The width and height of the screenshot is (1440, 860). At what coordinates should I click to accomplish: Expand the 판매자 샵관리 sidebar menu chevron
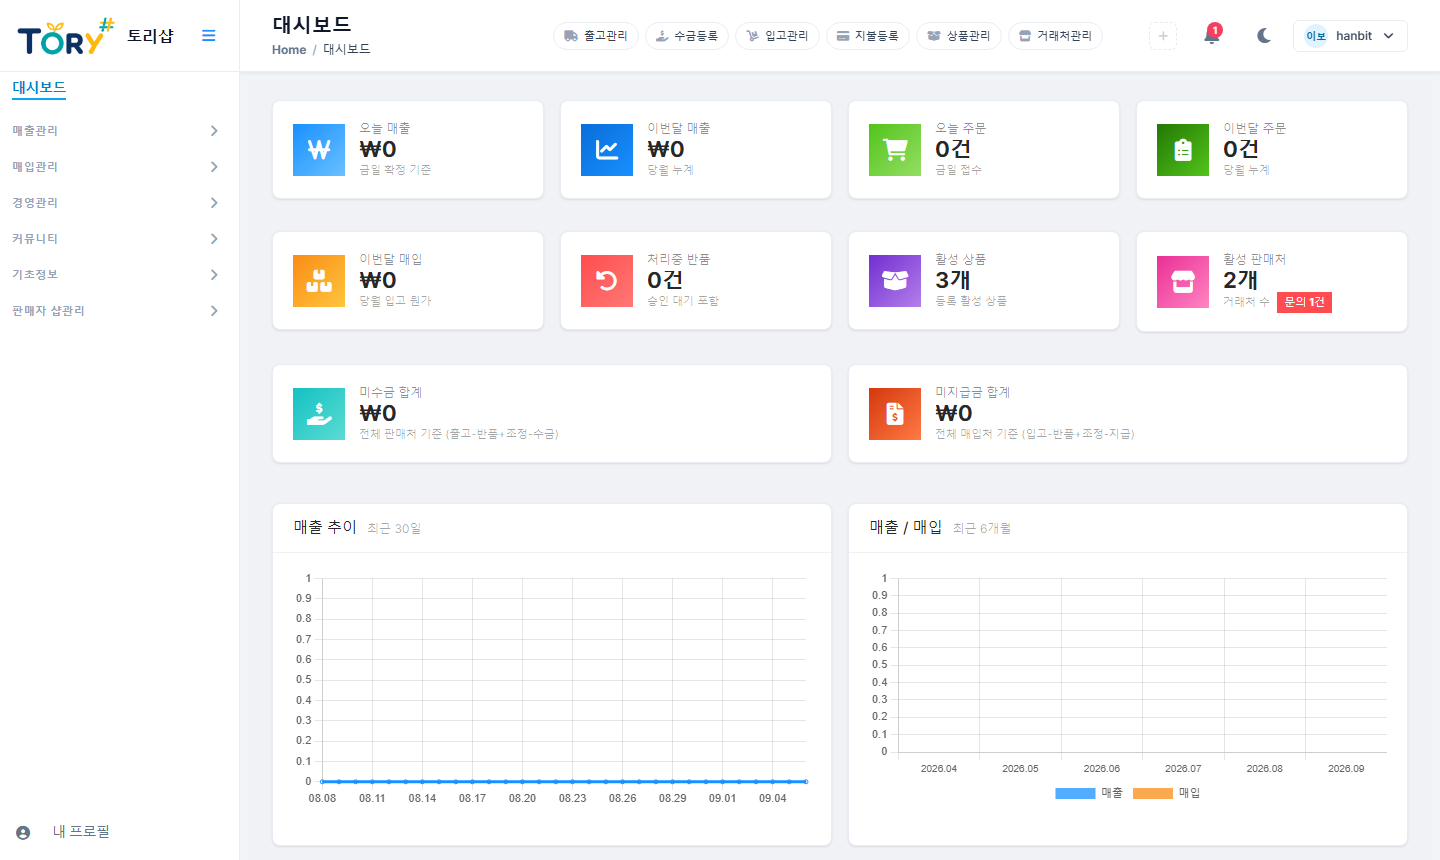214,311
